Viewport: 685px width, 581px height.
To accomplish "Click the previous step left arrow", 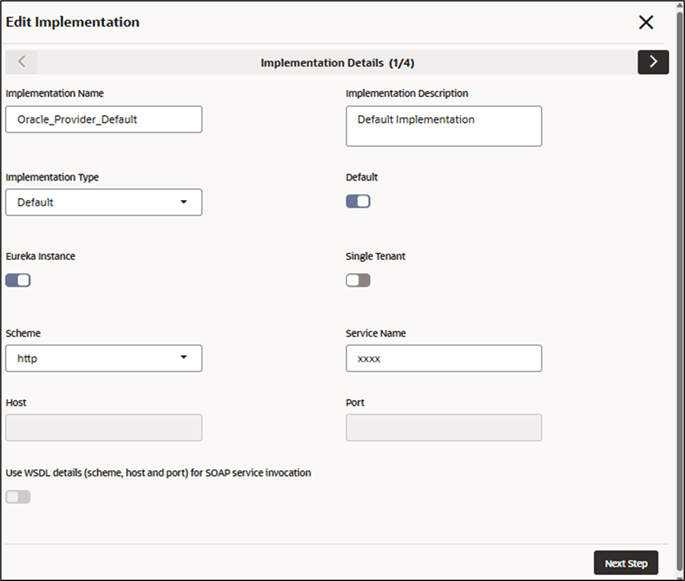I will pyautogui.click(x=22, y=62).
